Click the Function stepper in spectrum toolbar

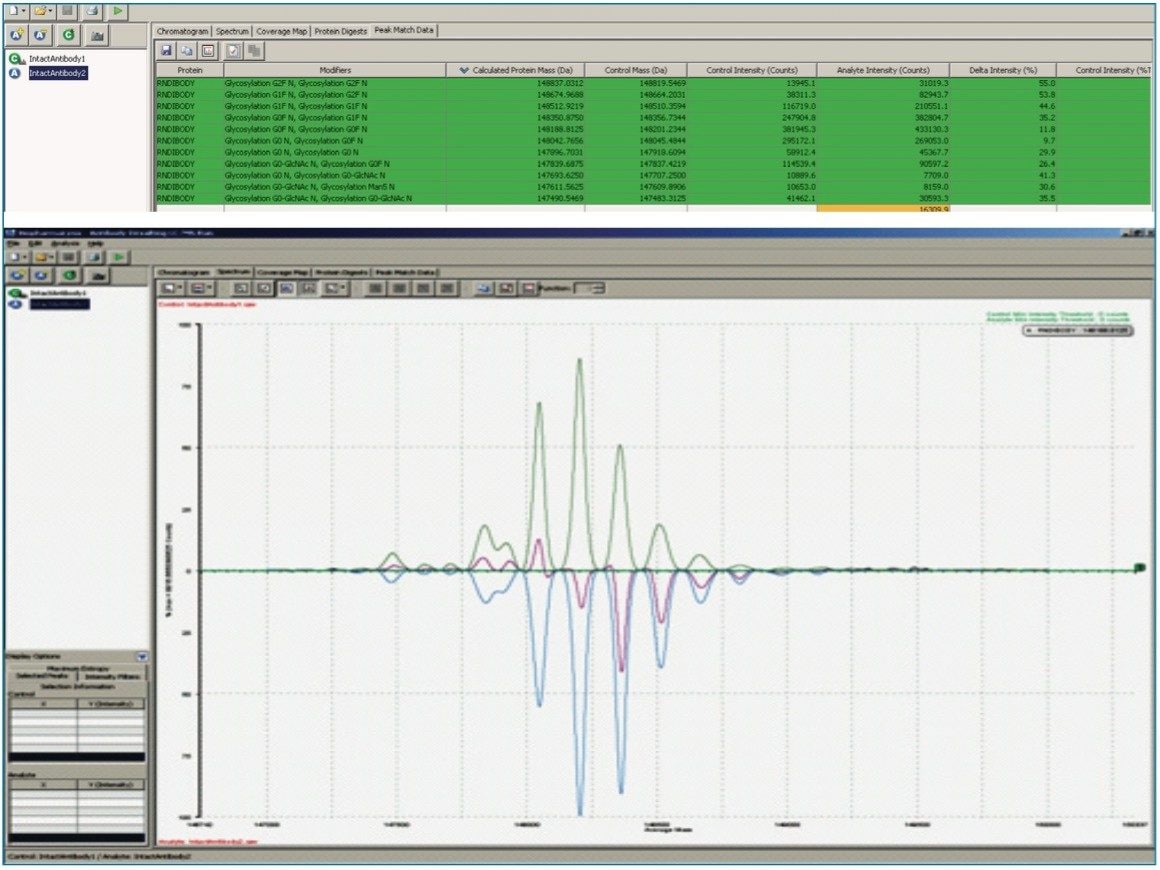590,288
